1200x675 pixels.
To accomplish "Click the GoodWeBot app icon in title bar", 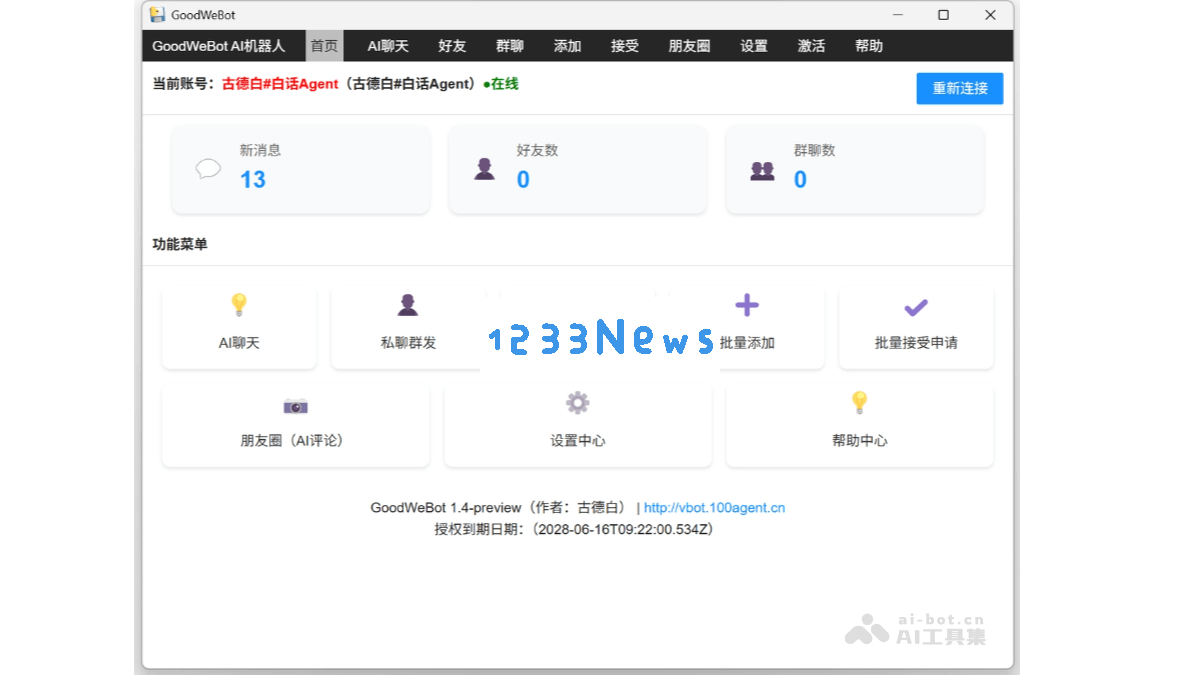I will tap(158, 15).
